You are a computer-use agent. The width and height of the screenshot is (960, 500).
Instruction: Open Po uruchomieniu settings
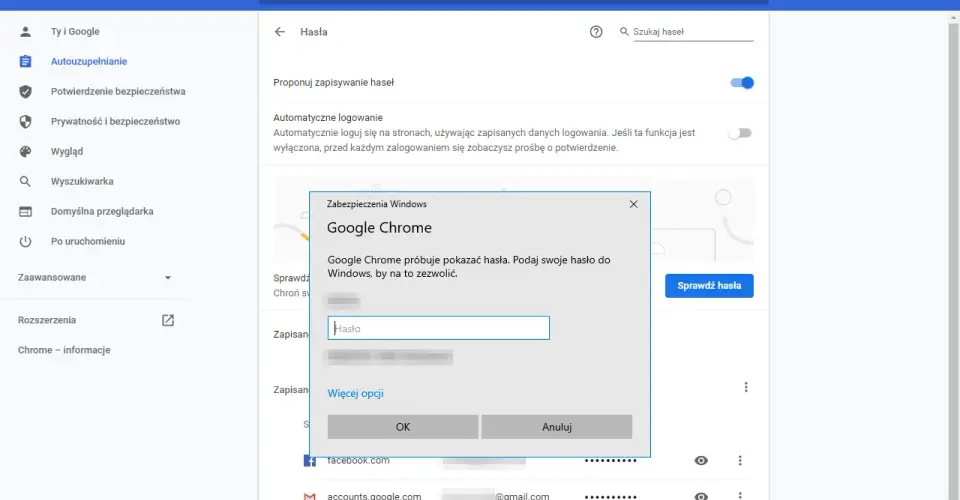click(x=88, y=241)
